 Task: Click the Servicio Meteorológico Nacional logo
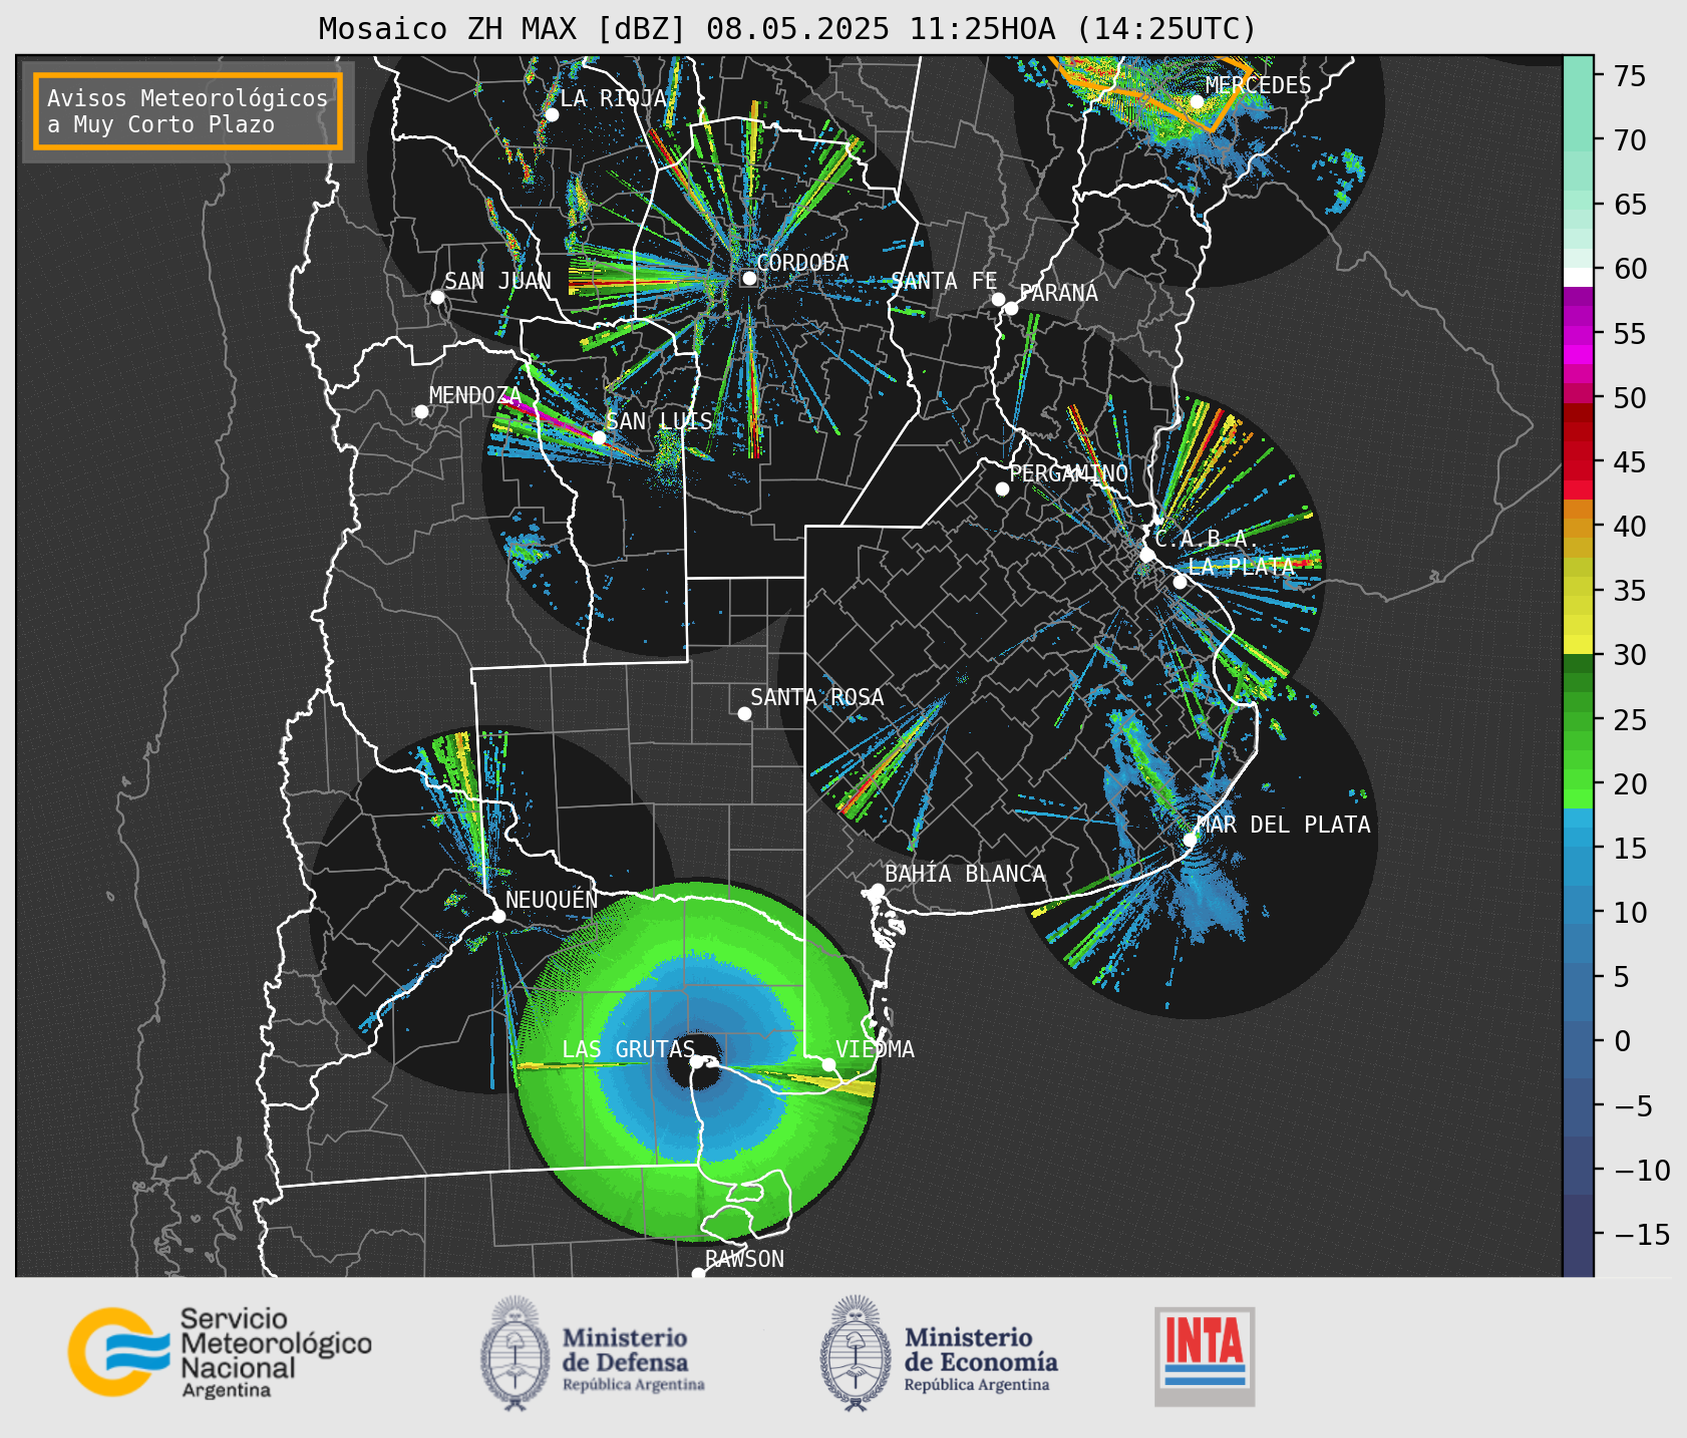[x=220, y=1352]
